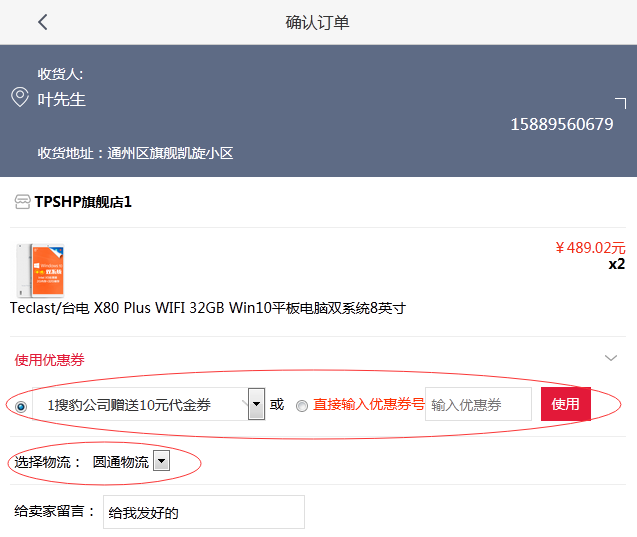Screen dimensions: 637x537
Task: Click the store icon beside TPSHP旗舰店1
Action: [22, 202]
